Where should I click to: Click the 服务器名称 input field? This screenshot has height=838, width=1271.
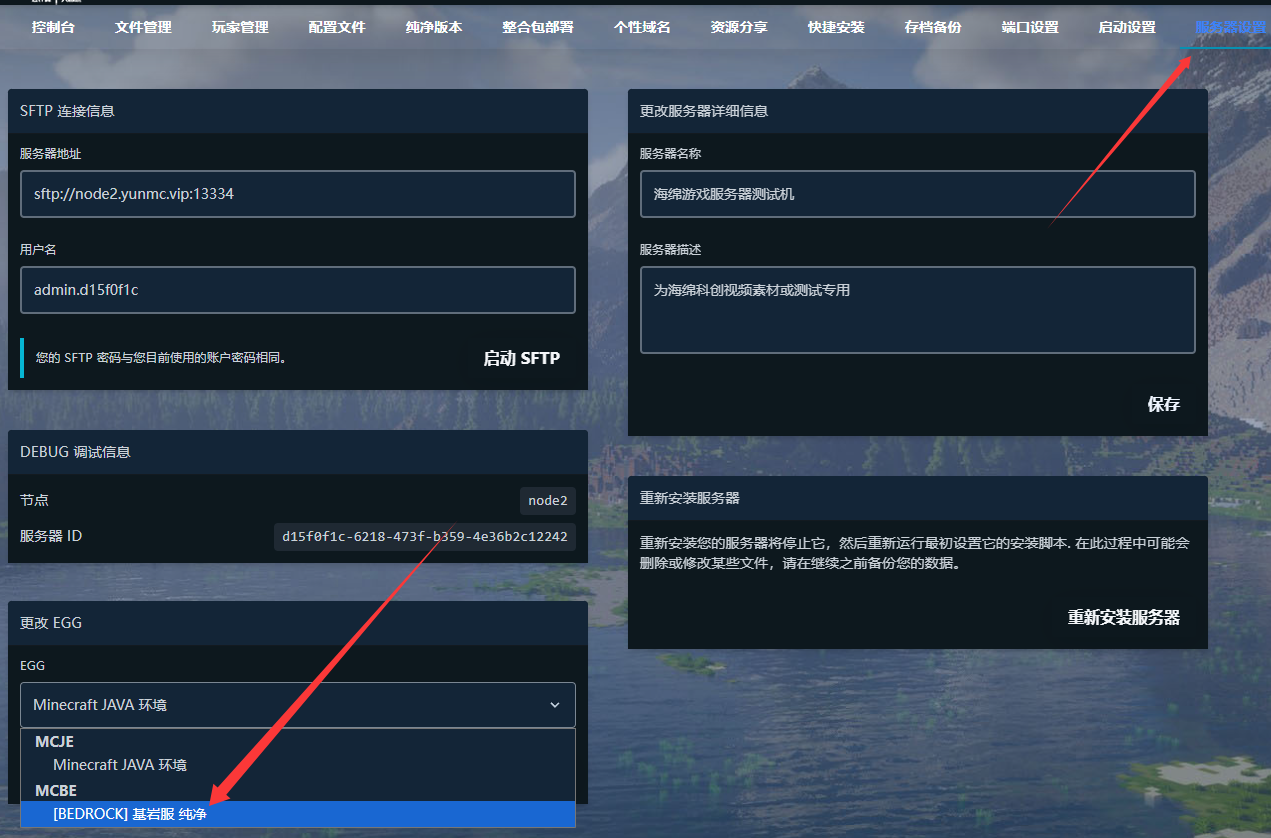point(917,194)
